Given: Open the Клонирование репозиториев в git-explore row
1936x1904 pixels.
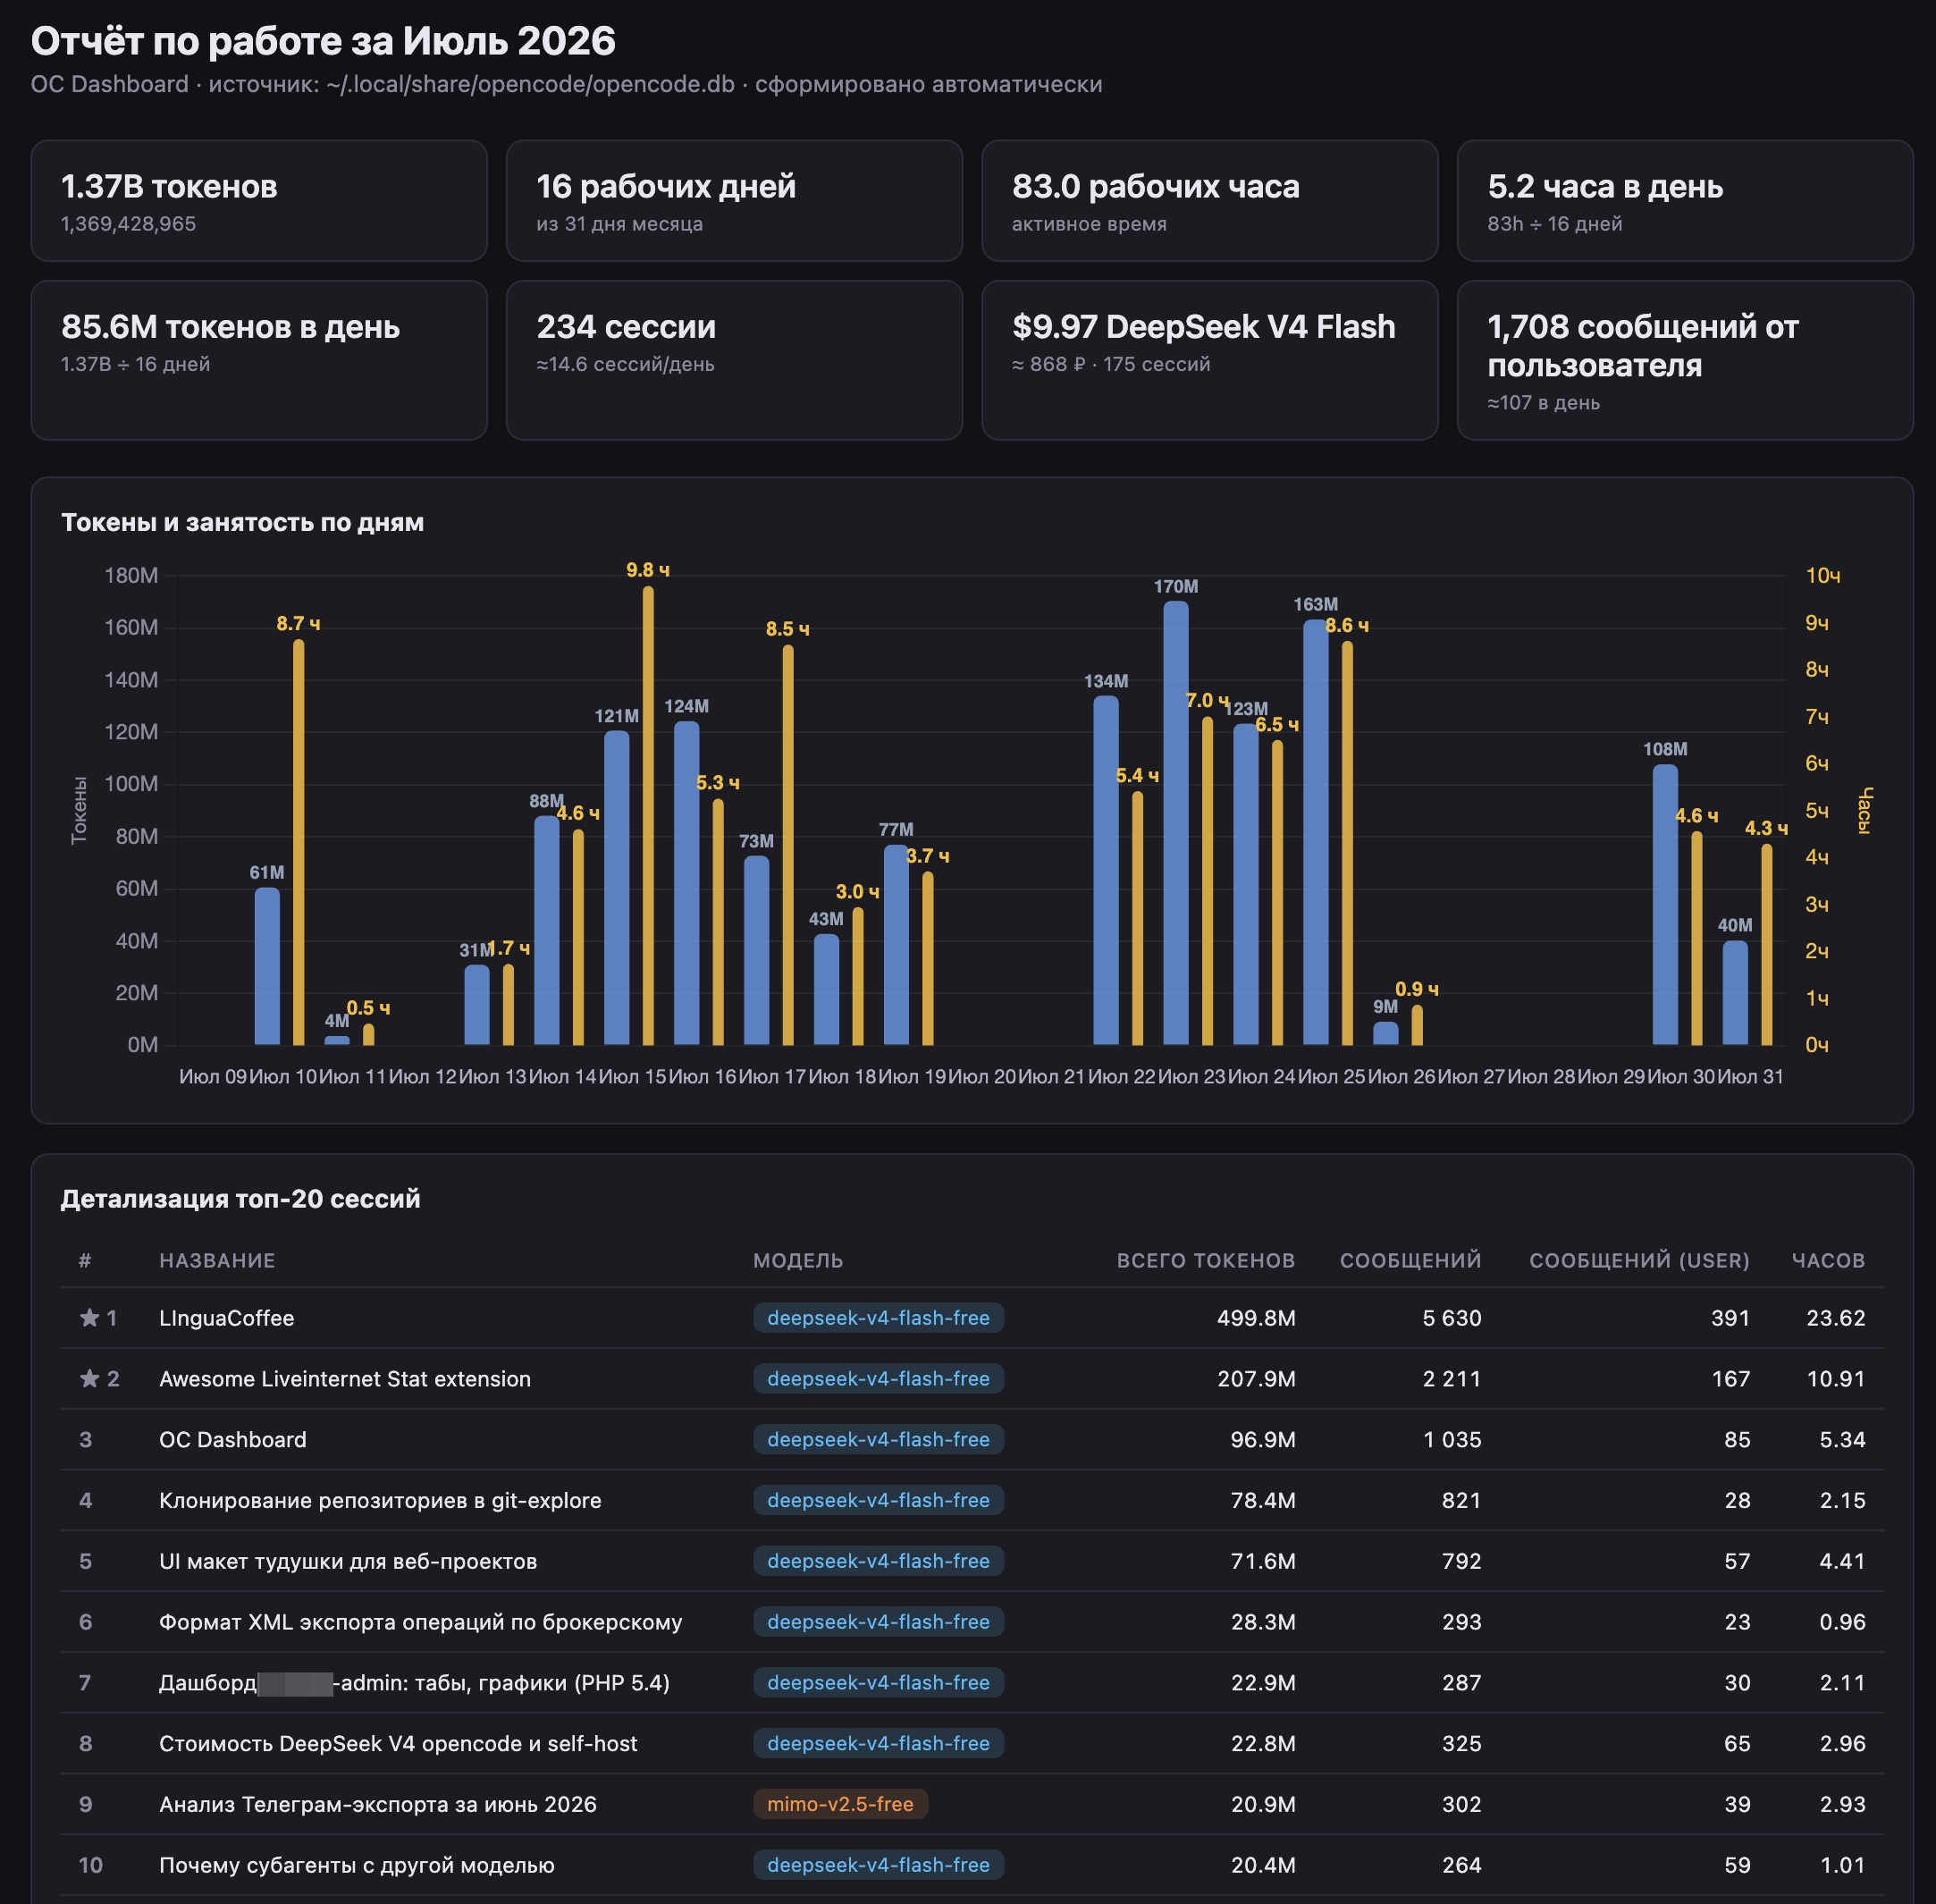Looking at the screenshot, I should click(x=972, y=1500).
